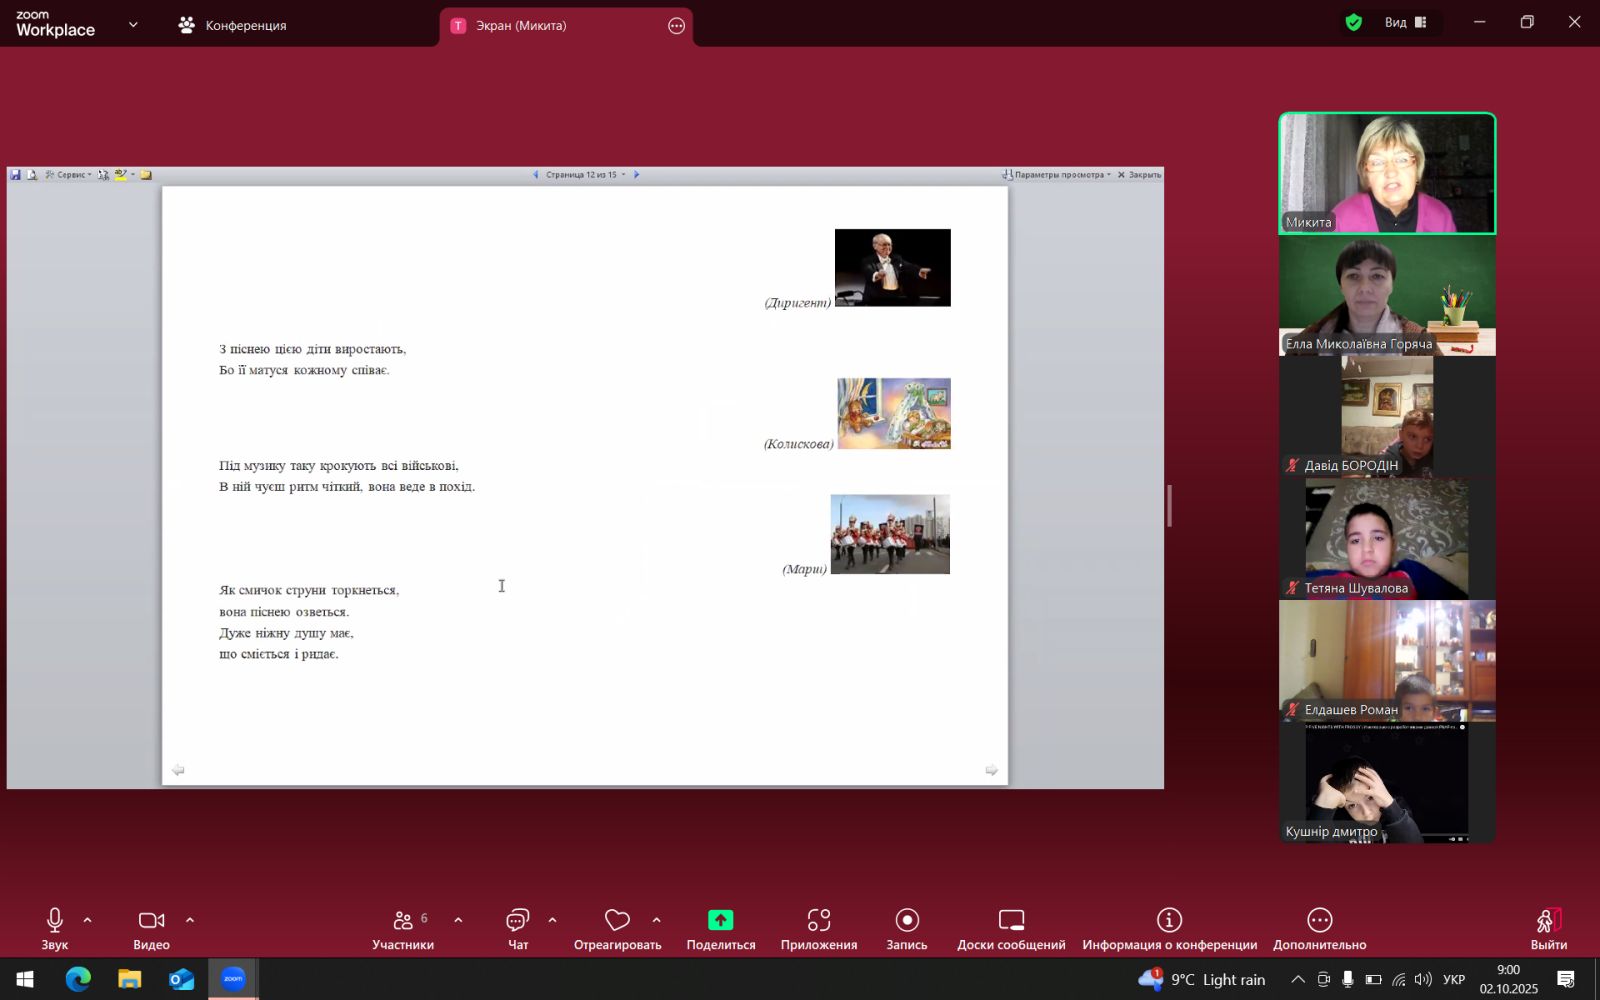Click the React heart icon

pyautogui.click(x=617, y=921)
